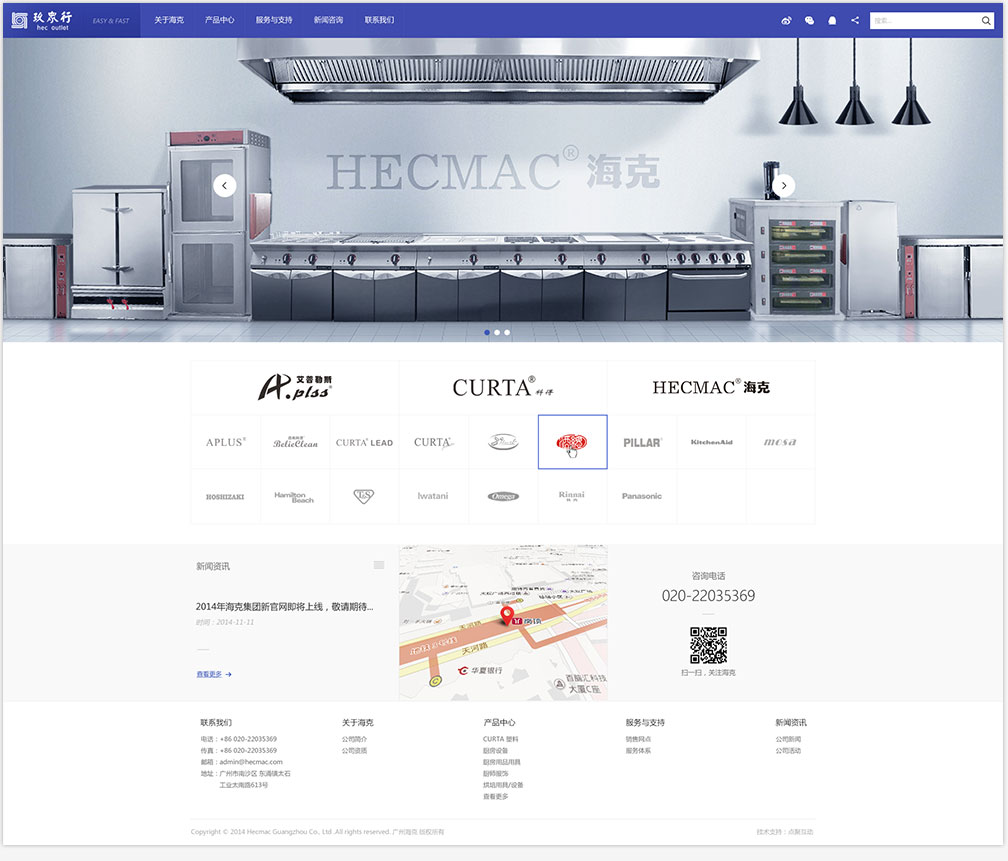Click the 公司活动 footer link
Viewport: 1008px width, 861px height.
788,751
